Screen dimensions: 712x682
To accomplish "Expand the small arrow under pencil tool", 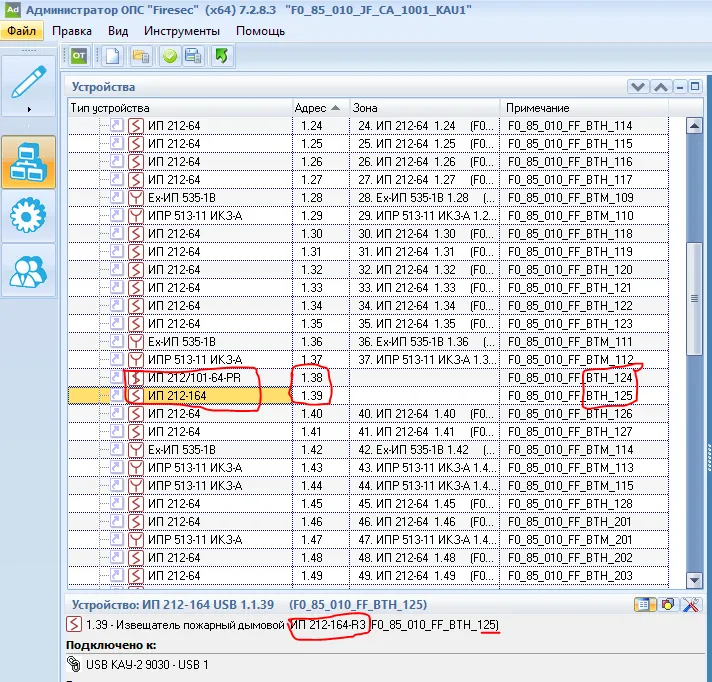I will point(30,109).
